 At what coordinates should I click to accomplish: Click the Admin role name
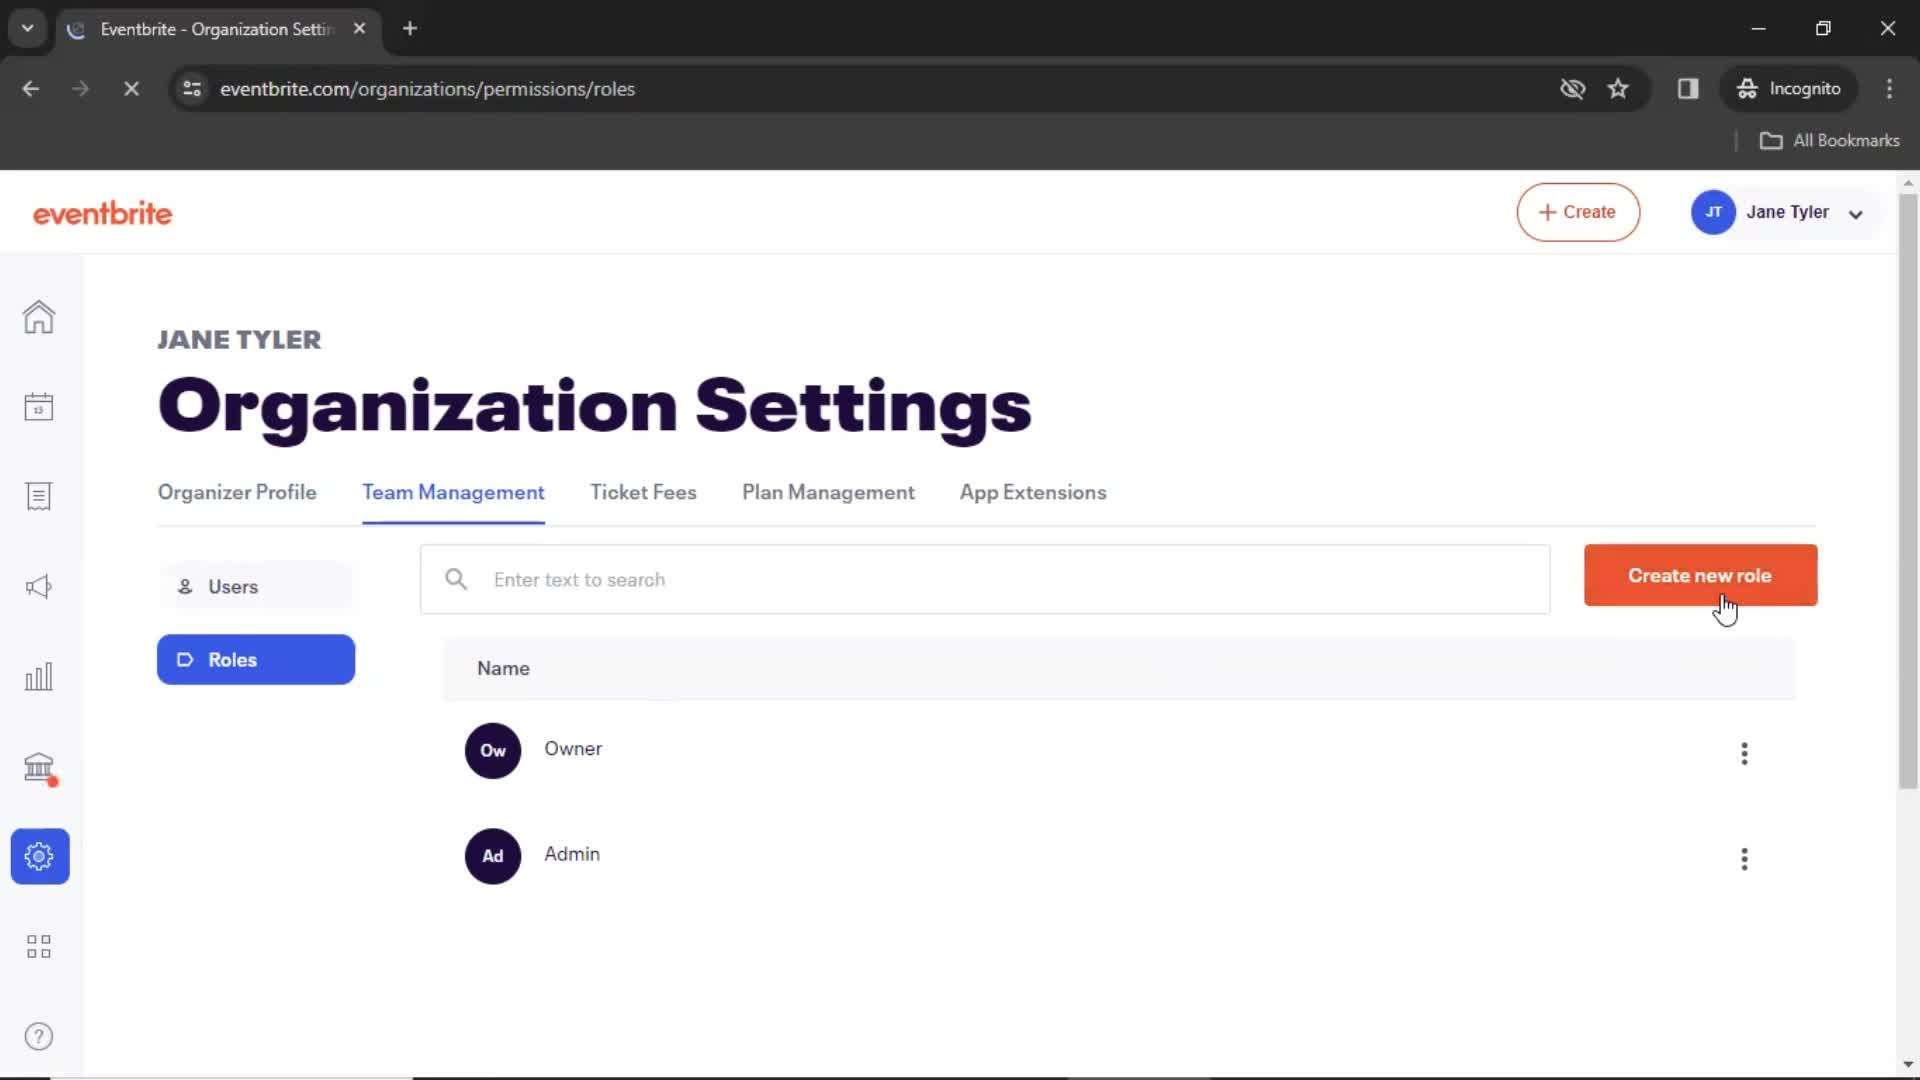tap(572, 854)
